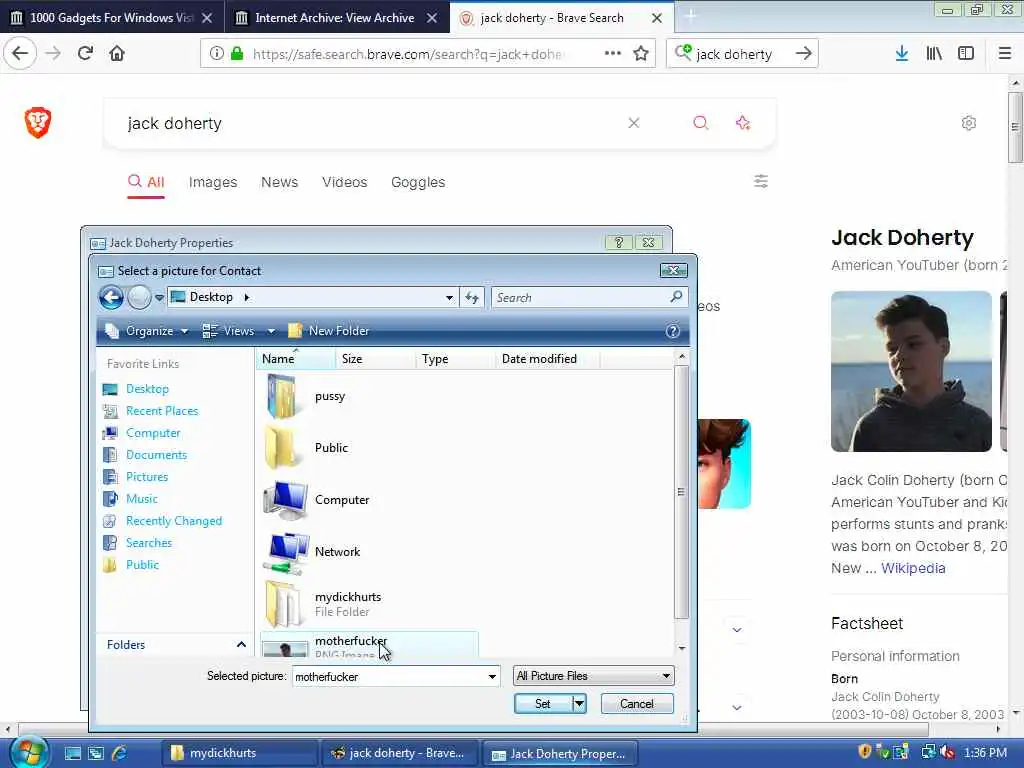Image resolution: width=1024 pixels, height=768 pixels.
Task: Switch to News results tab
Action: point(280,182)
